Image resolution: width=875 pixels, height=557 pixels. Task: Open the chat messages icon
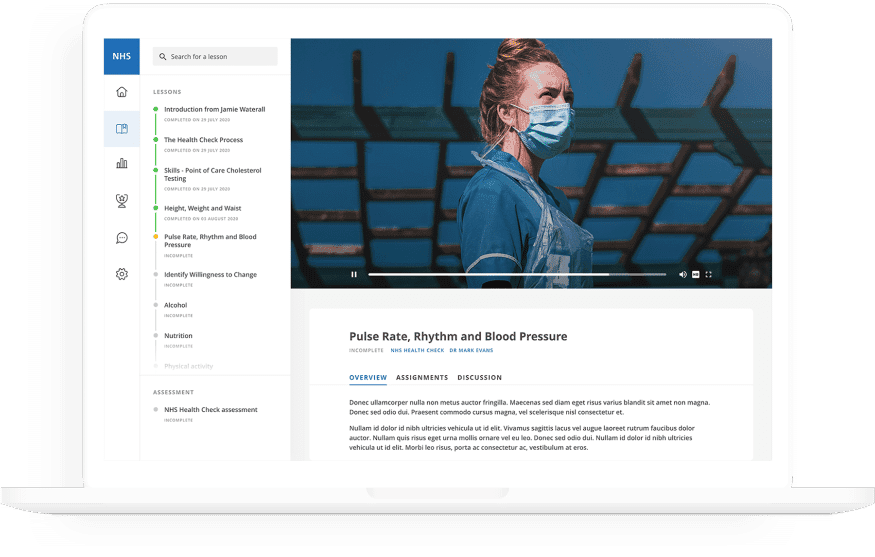[x=121, y=238]
